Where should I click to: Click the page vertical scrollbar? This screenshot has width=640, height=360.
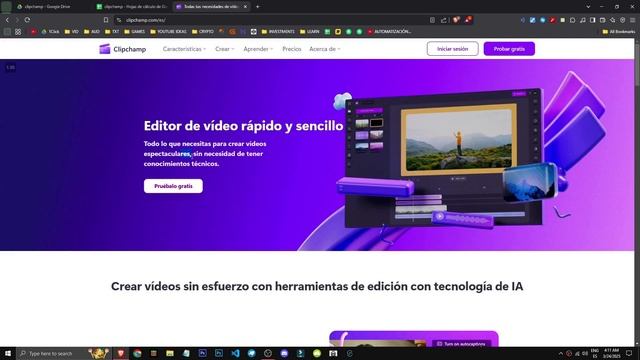(x=637, y=192)
